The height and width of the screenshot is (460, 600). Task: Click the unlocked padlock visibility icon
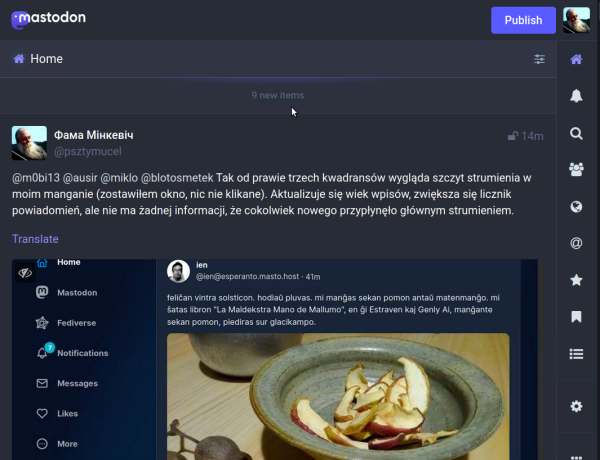tap(513, 136)
